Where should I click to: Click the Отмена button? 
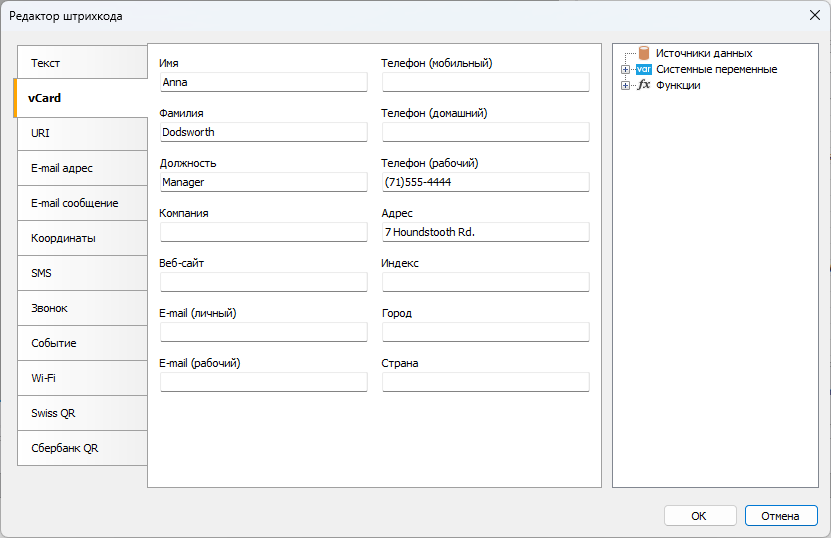click(x=781, y=516)
